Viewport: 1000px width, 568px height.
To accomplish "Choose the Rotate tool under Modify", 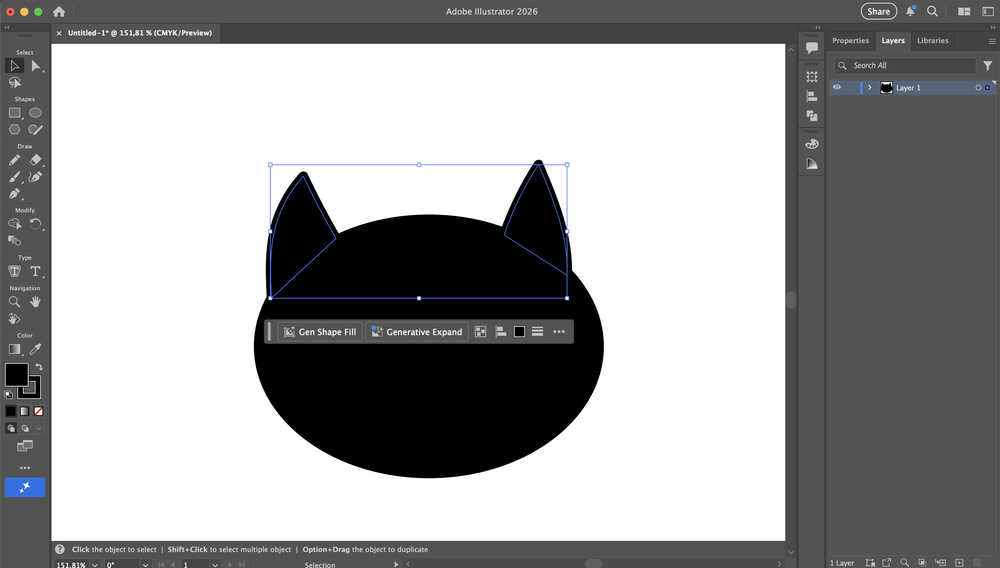I will click(x=35, y=224).
